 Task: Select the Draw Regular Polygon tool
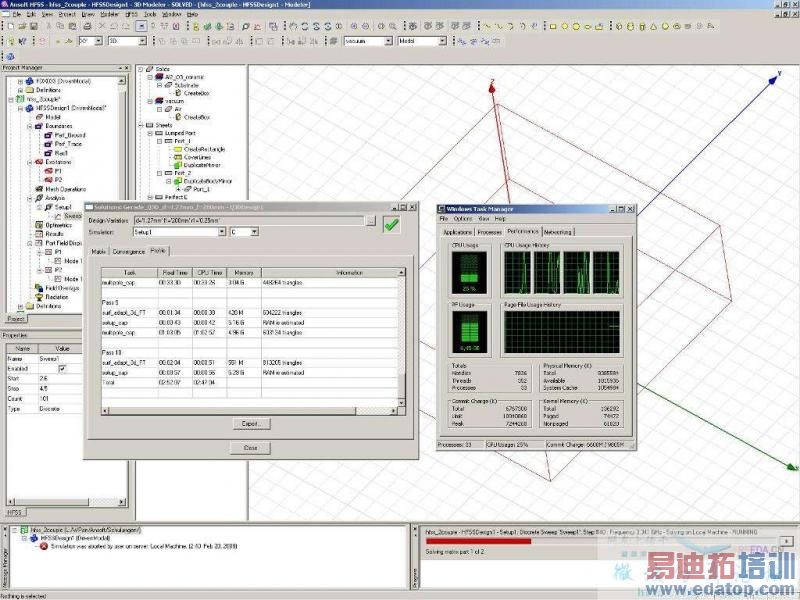(x=576, y=26)
